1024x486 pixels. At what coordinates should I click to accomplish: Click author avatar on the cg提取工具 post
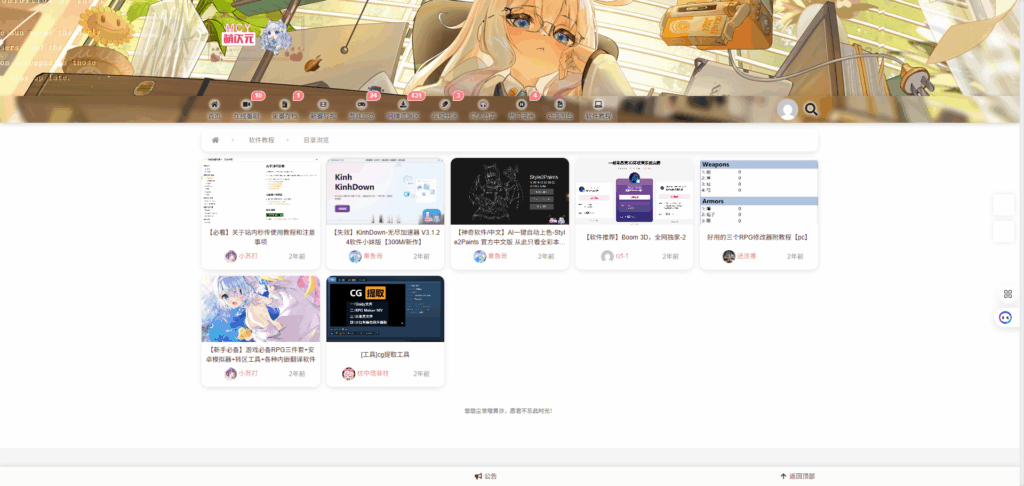348,374
